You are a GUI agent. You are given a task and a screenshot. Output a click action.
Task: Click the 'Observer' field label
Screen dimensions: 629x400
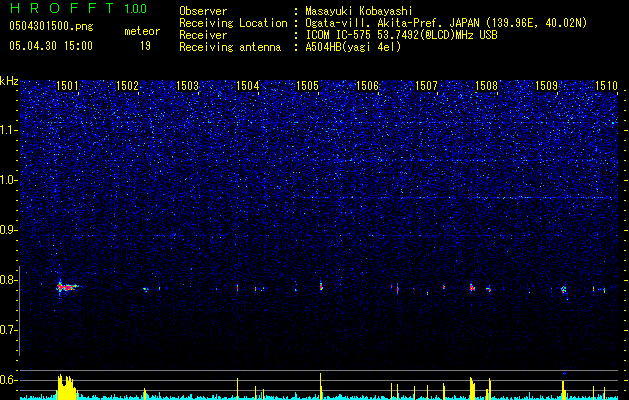(203, 11)
